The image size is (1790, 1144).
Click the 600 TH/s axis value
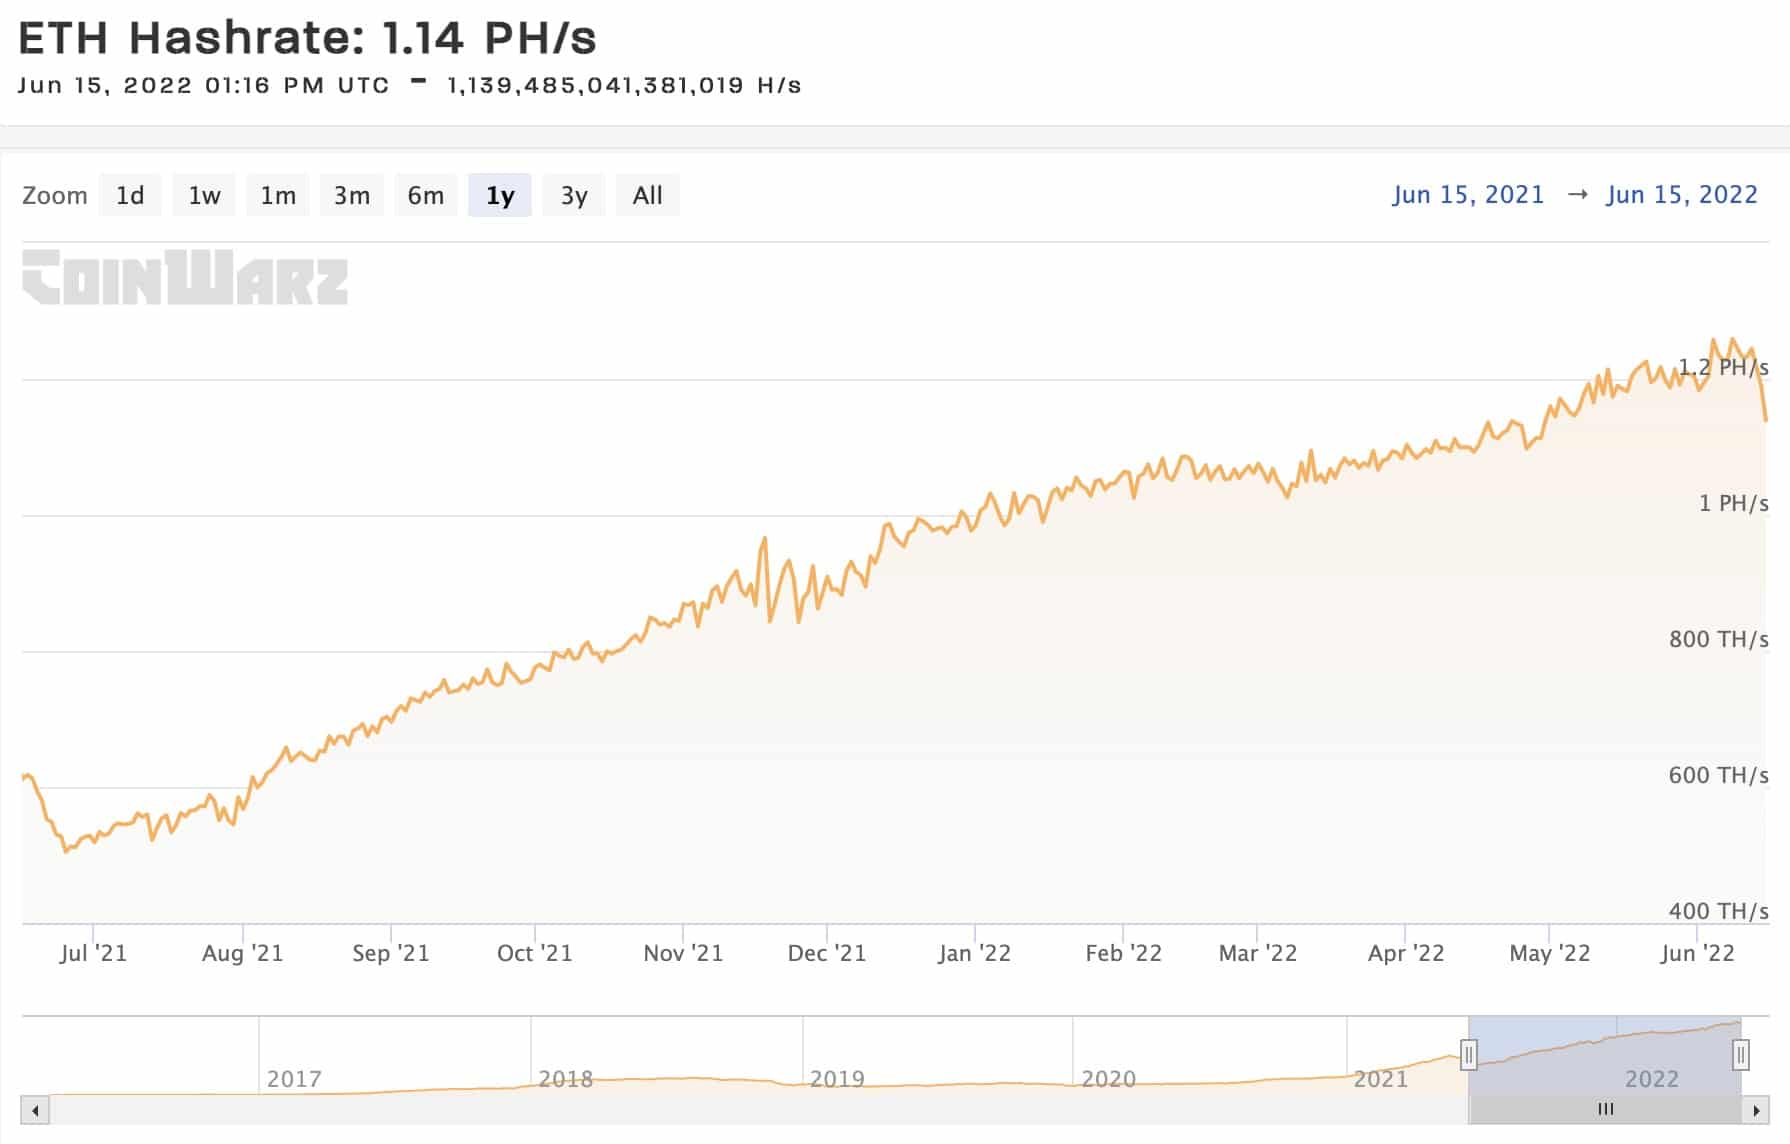pyautogui.click(x=1719, y=775)
